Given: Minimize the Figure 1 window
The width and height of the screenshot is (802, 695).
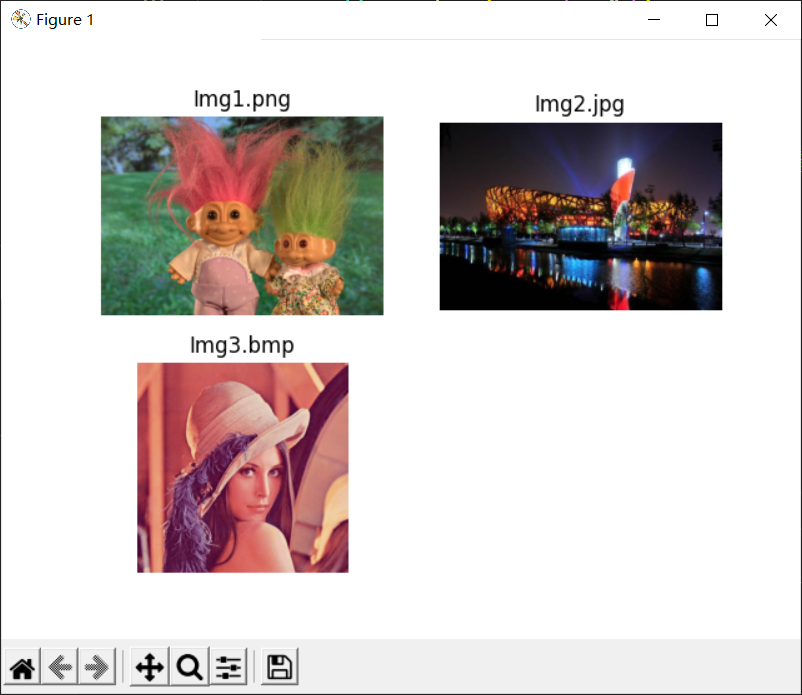Looking at the screenshot, I should (x=654, y=20).
